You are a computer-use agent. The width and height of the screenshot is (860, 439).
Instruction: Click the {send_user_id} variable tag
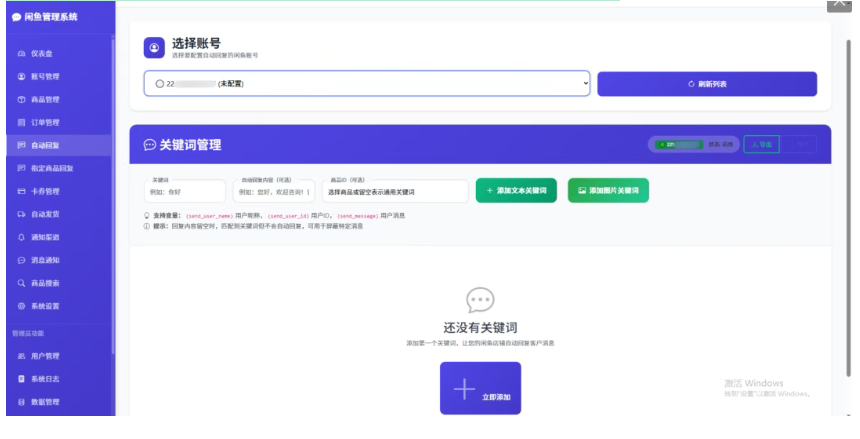(288, 216)
